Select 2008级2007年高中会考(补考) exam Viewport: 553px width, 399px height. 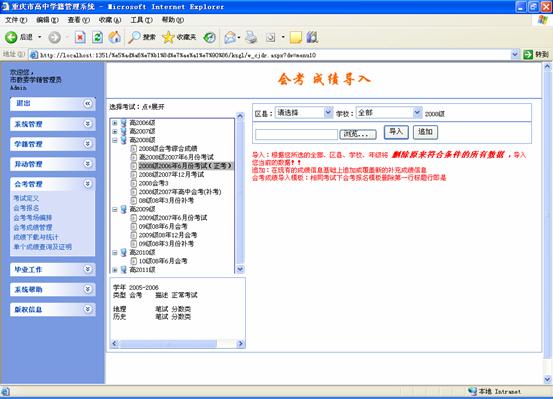point(180,192)
